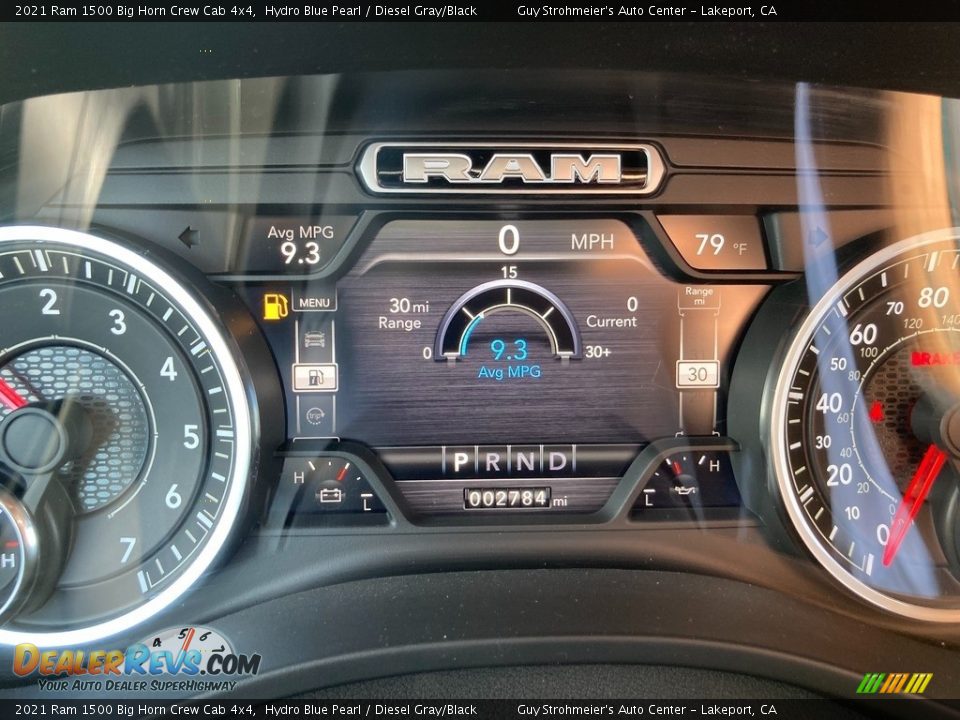The width and height of the screenshot is (960, 720).
Task: Select the highlighted fuel economy pump icon
Action: [315, 377]
